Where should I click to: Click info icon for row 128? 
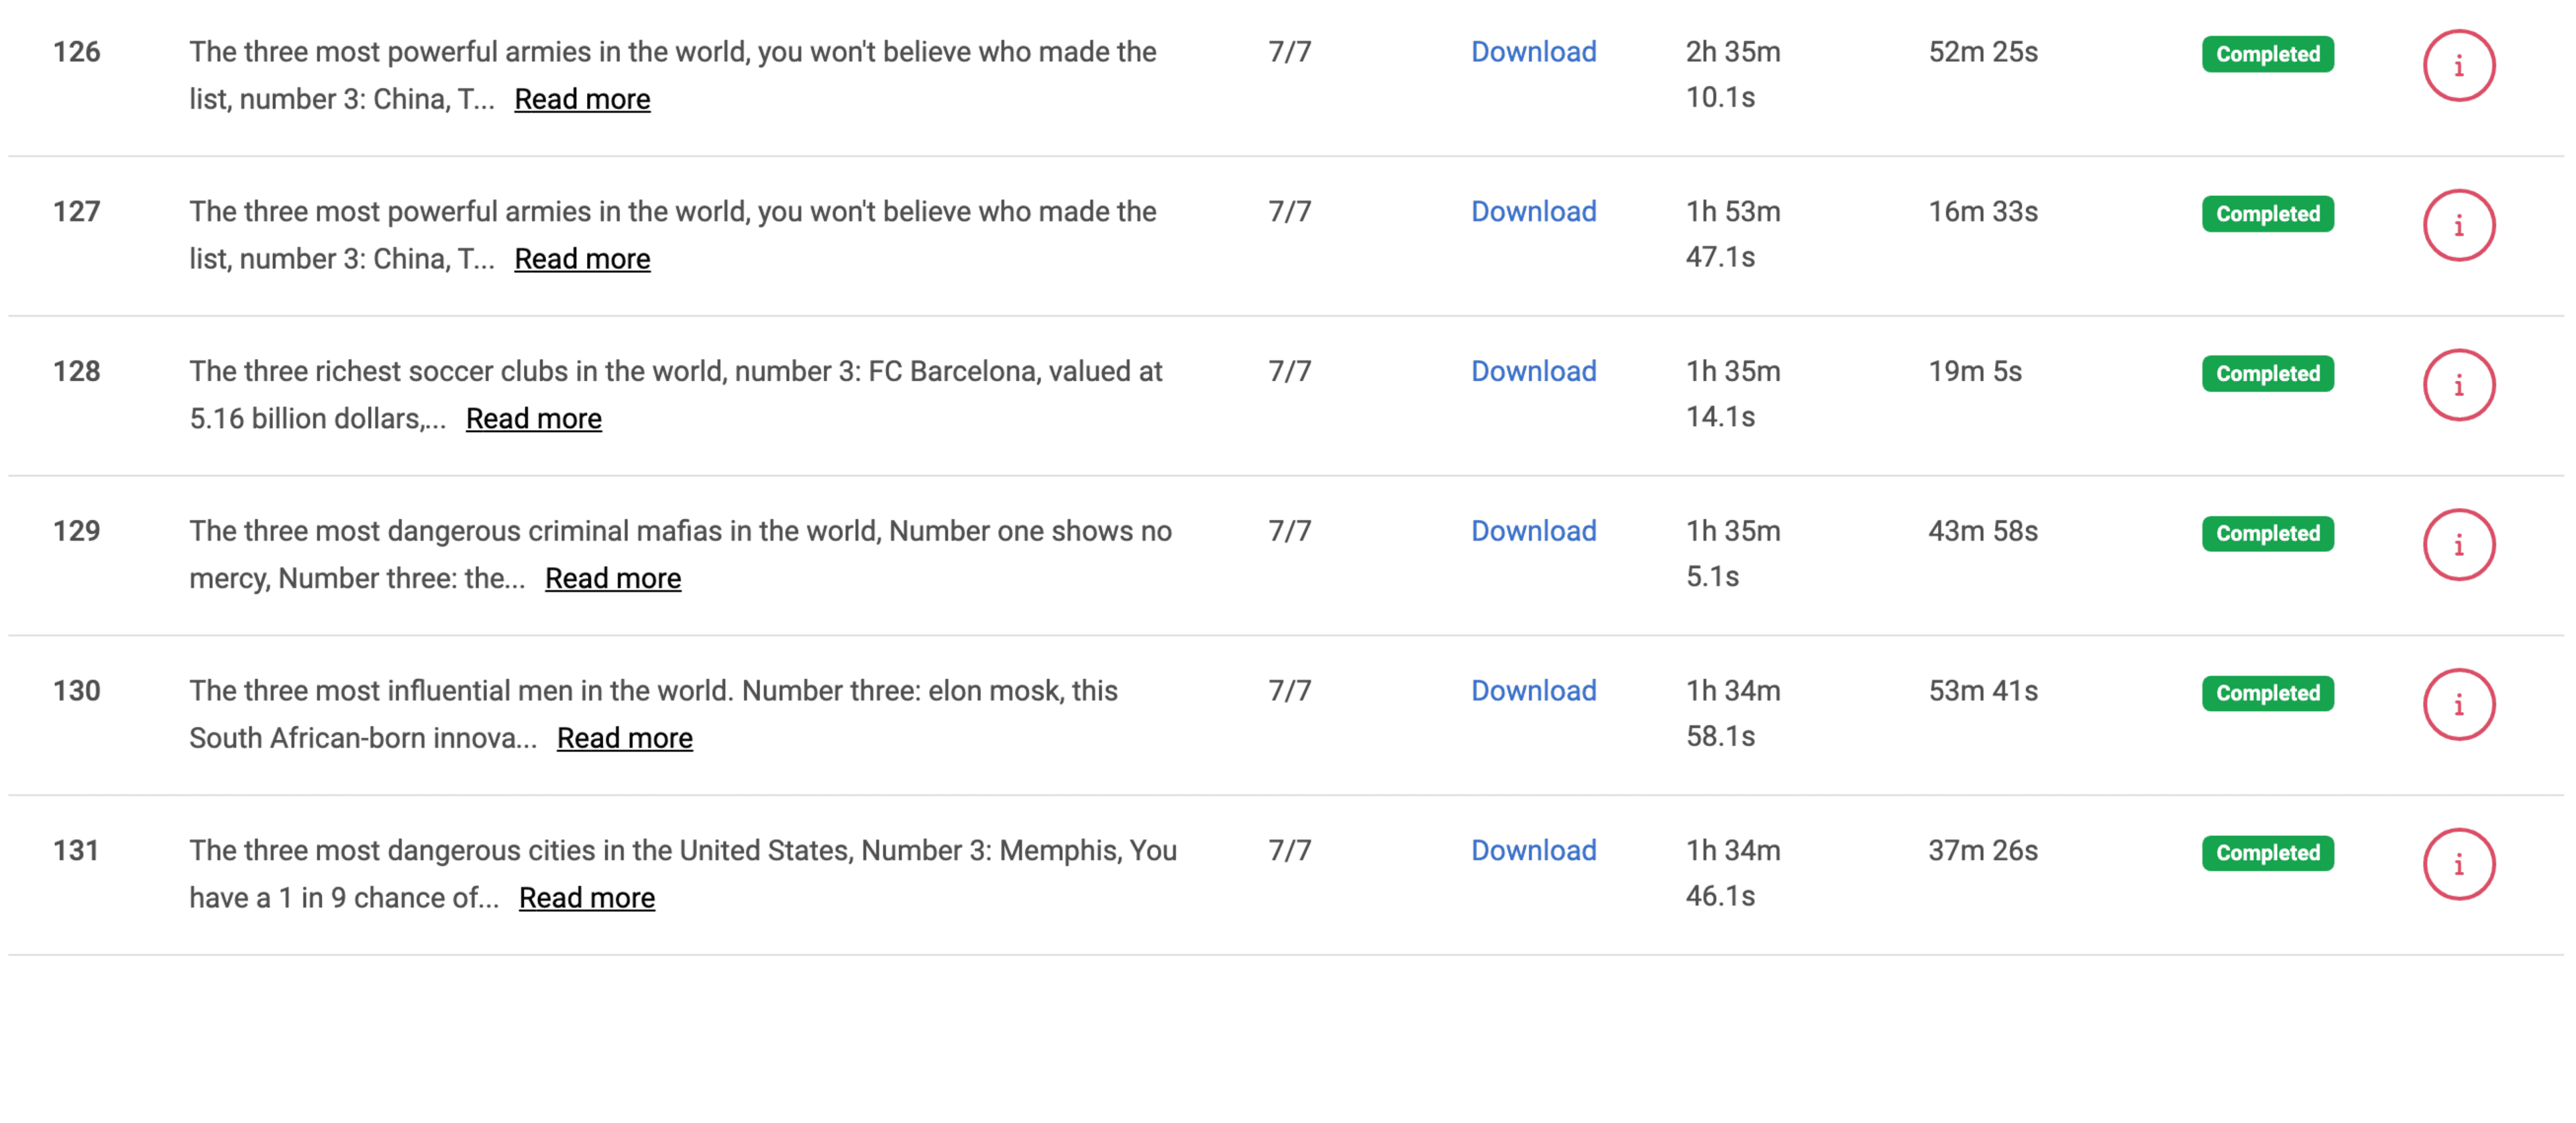click(2458, 385)
